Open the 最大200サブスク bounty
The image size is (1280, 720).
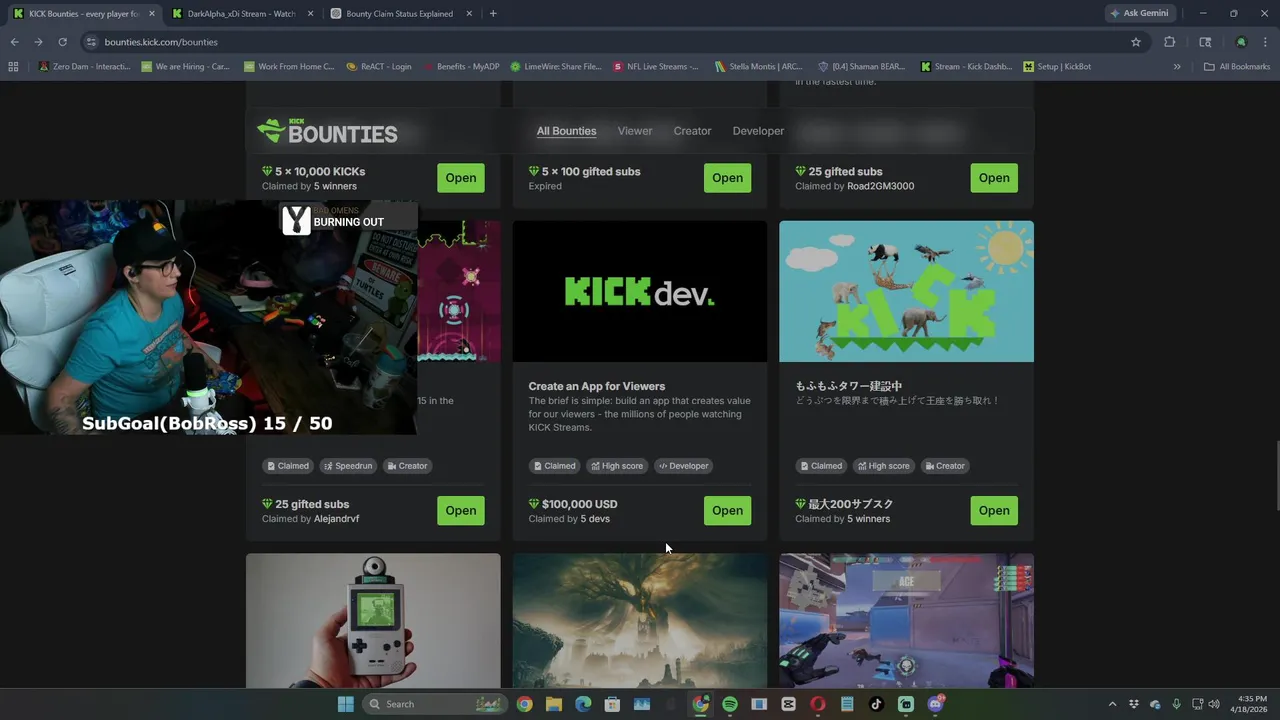(994, 510)
